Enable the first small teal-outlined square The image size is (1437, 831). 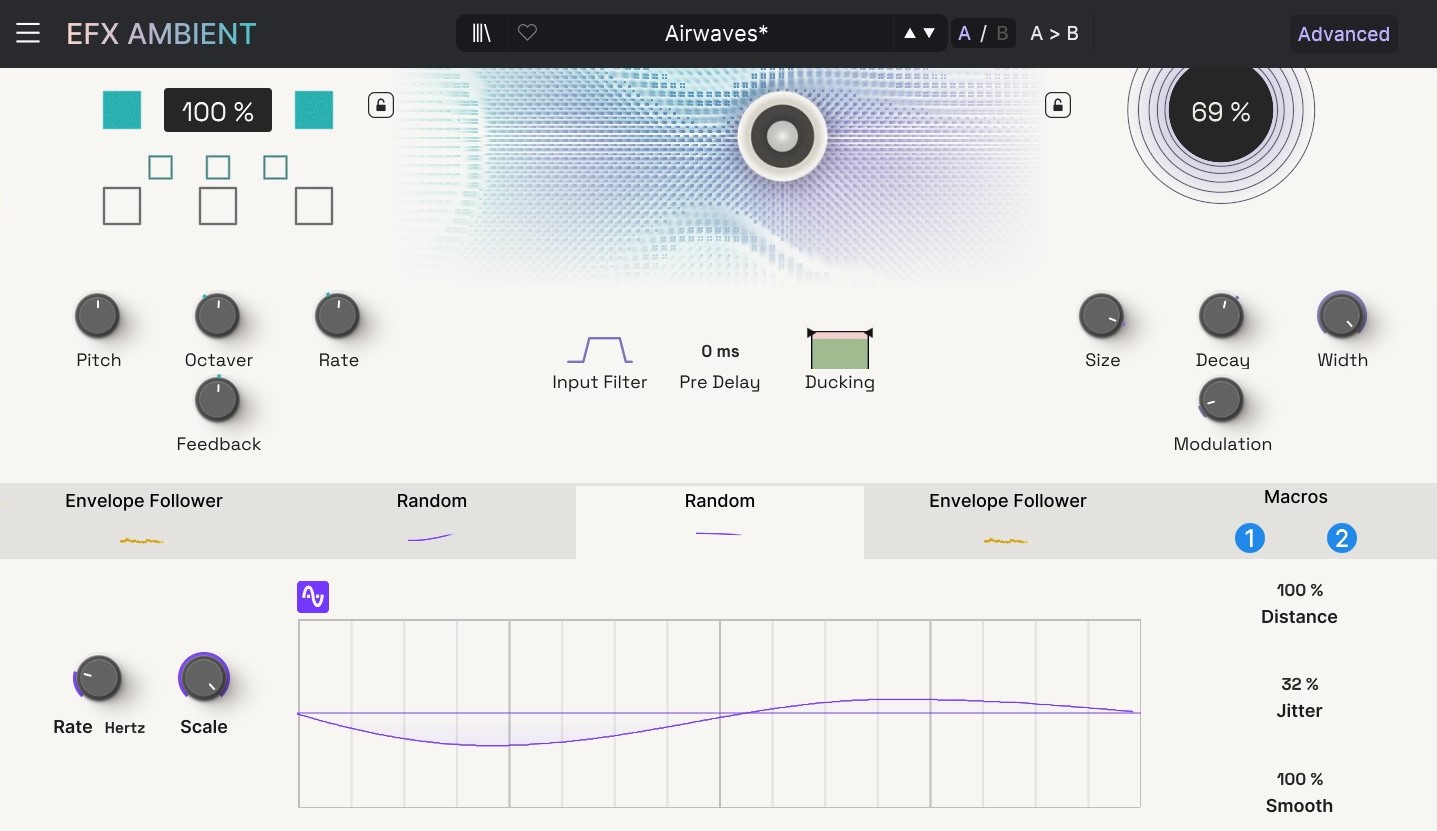(x=160, y=167)
